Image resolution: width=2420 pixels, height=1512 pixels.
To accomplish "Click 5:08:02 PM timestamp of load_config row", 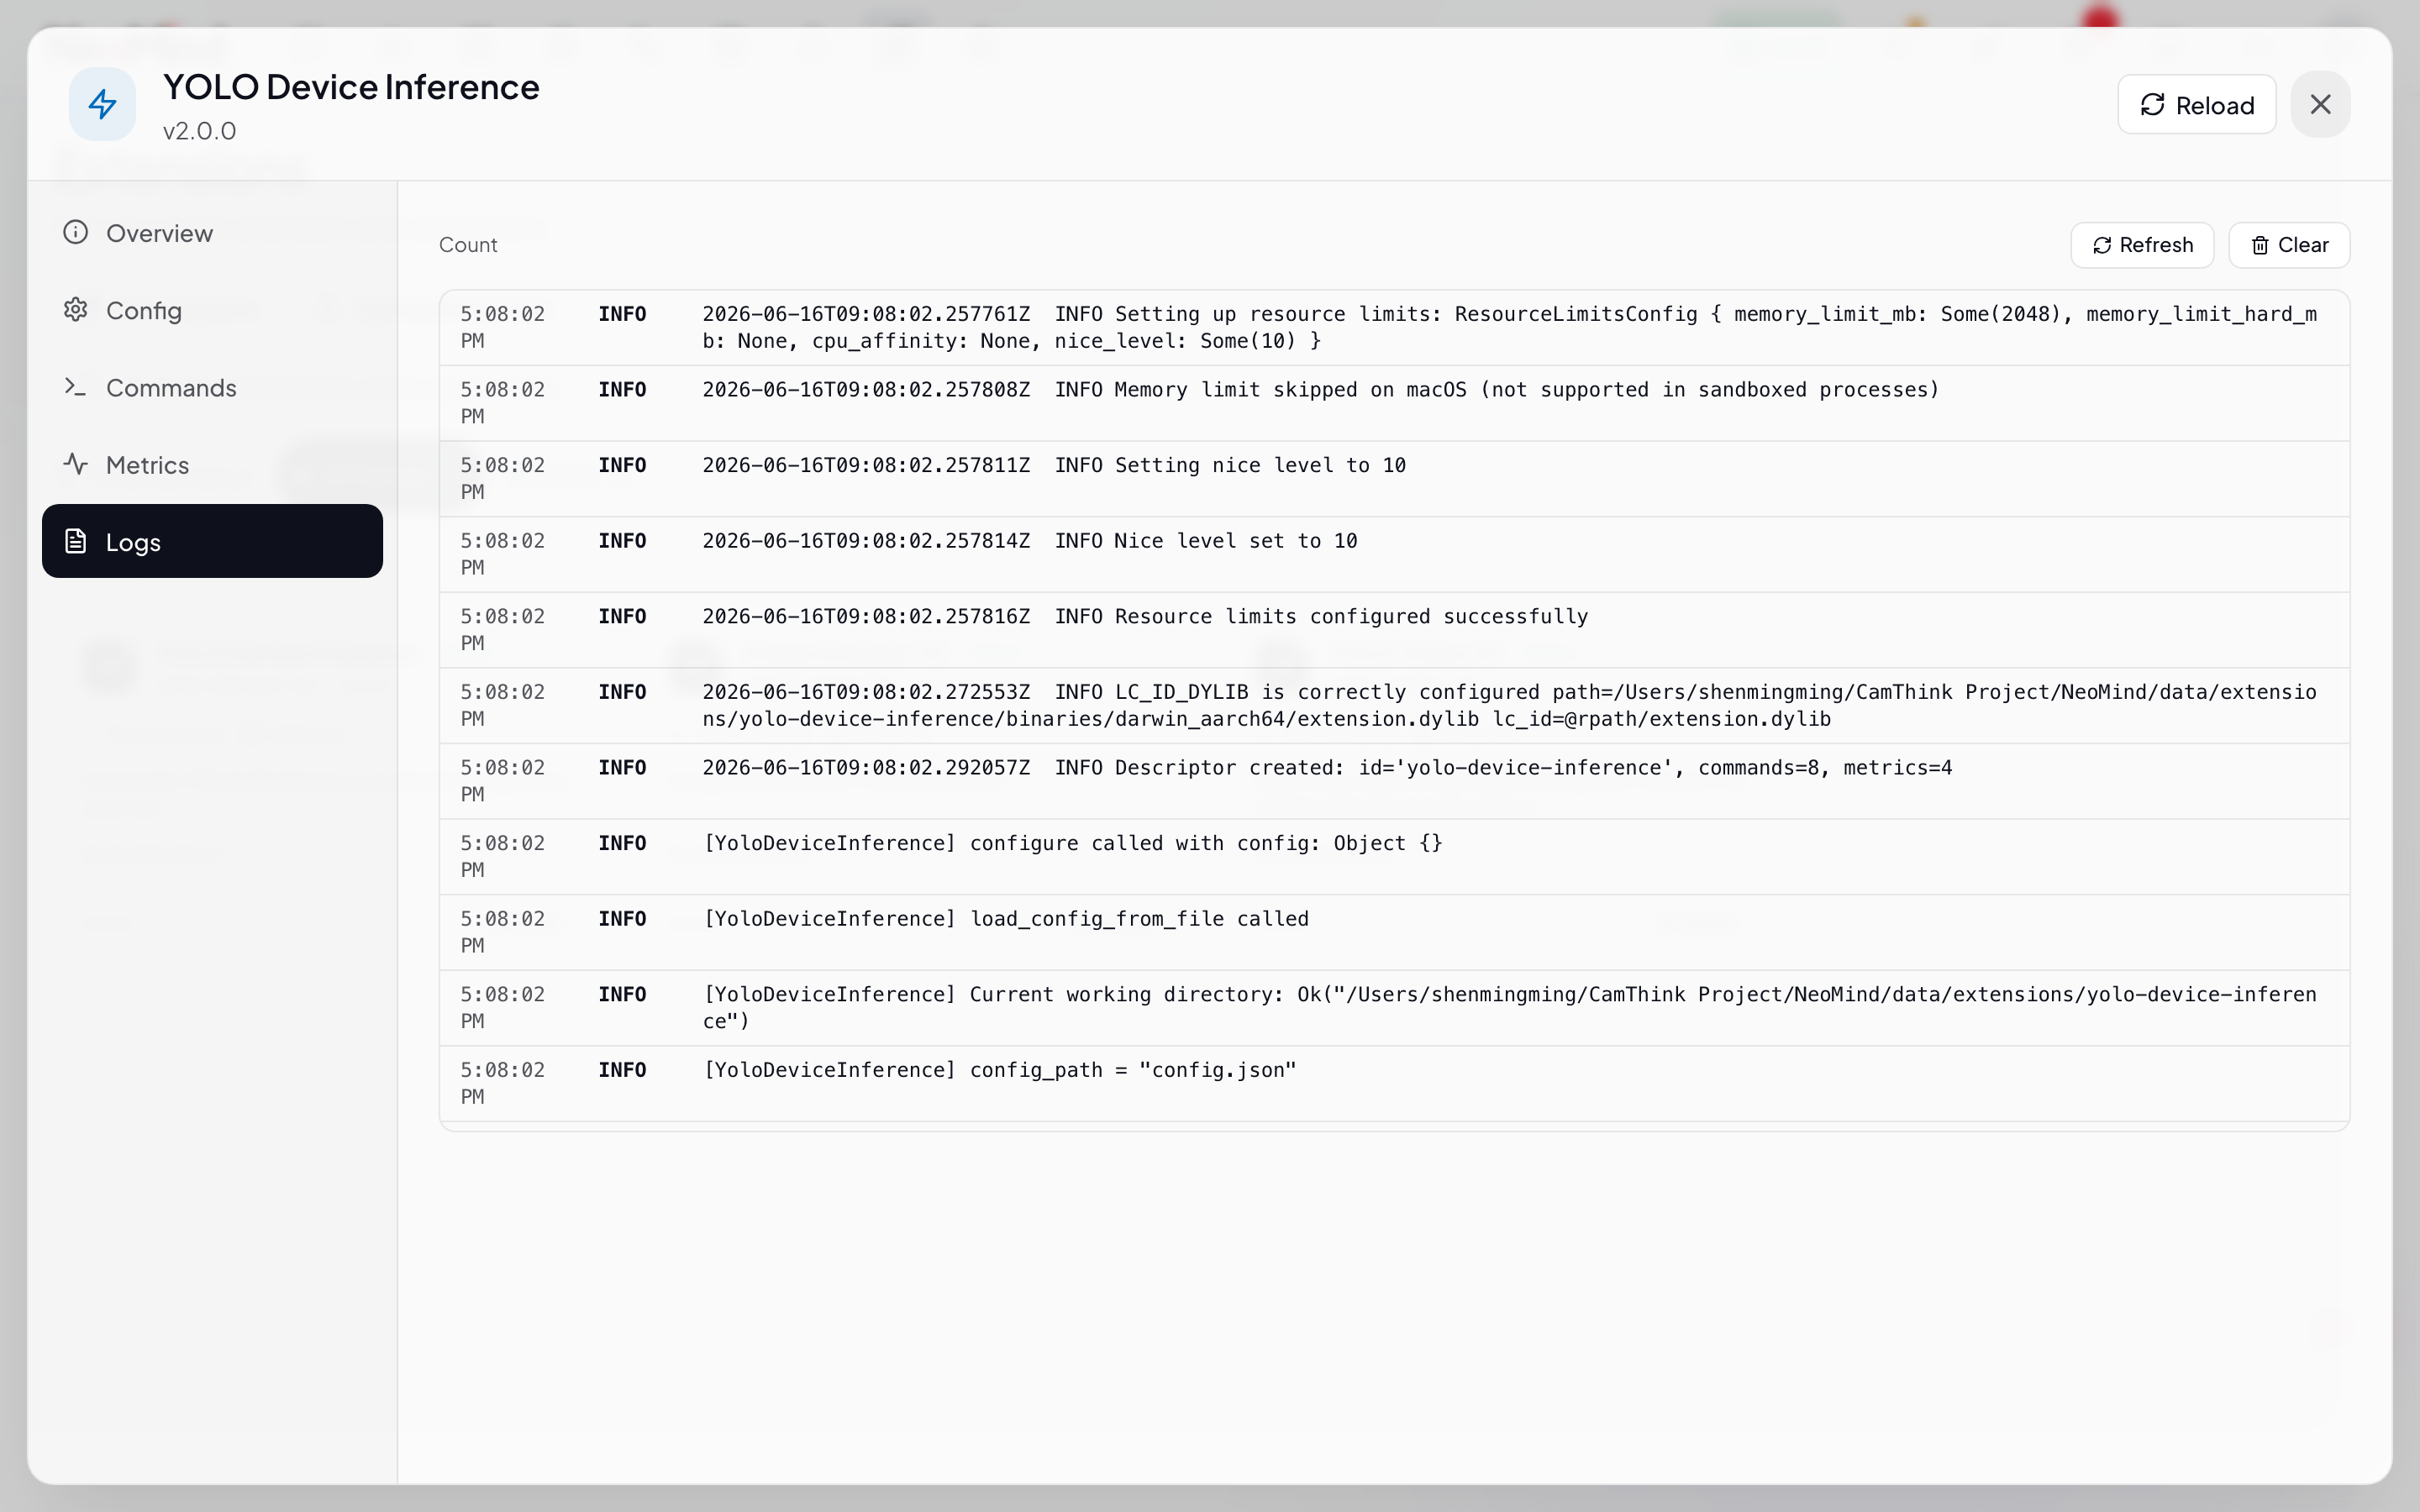I will click(502, 932).
